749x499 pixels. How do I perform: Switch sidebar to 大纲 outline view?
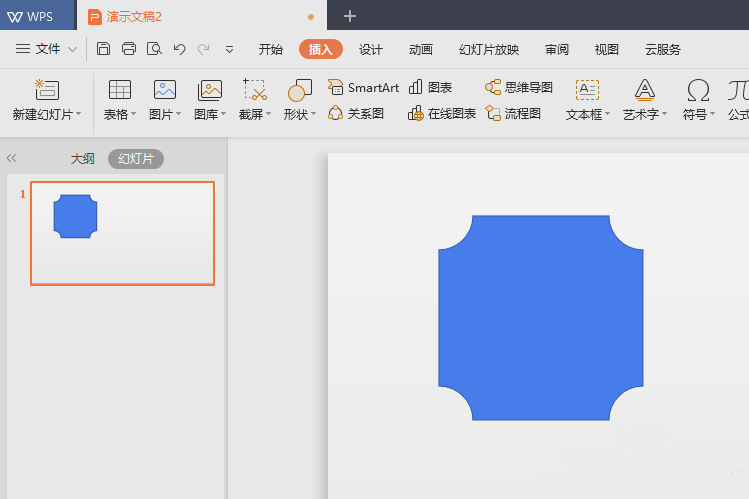pos(82,158)
